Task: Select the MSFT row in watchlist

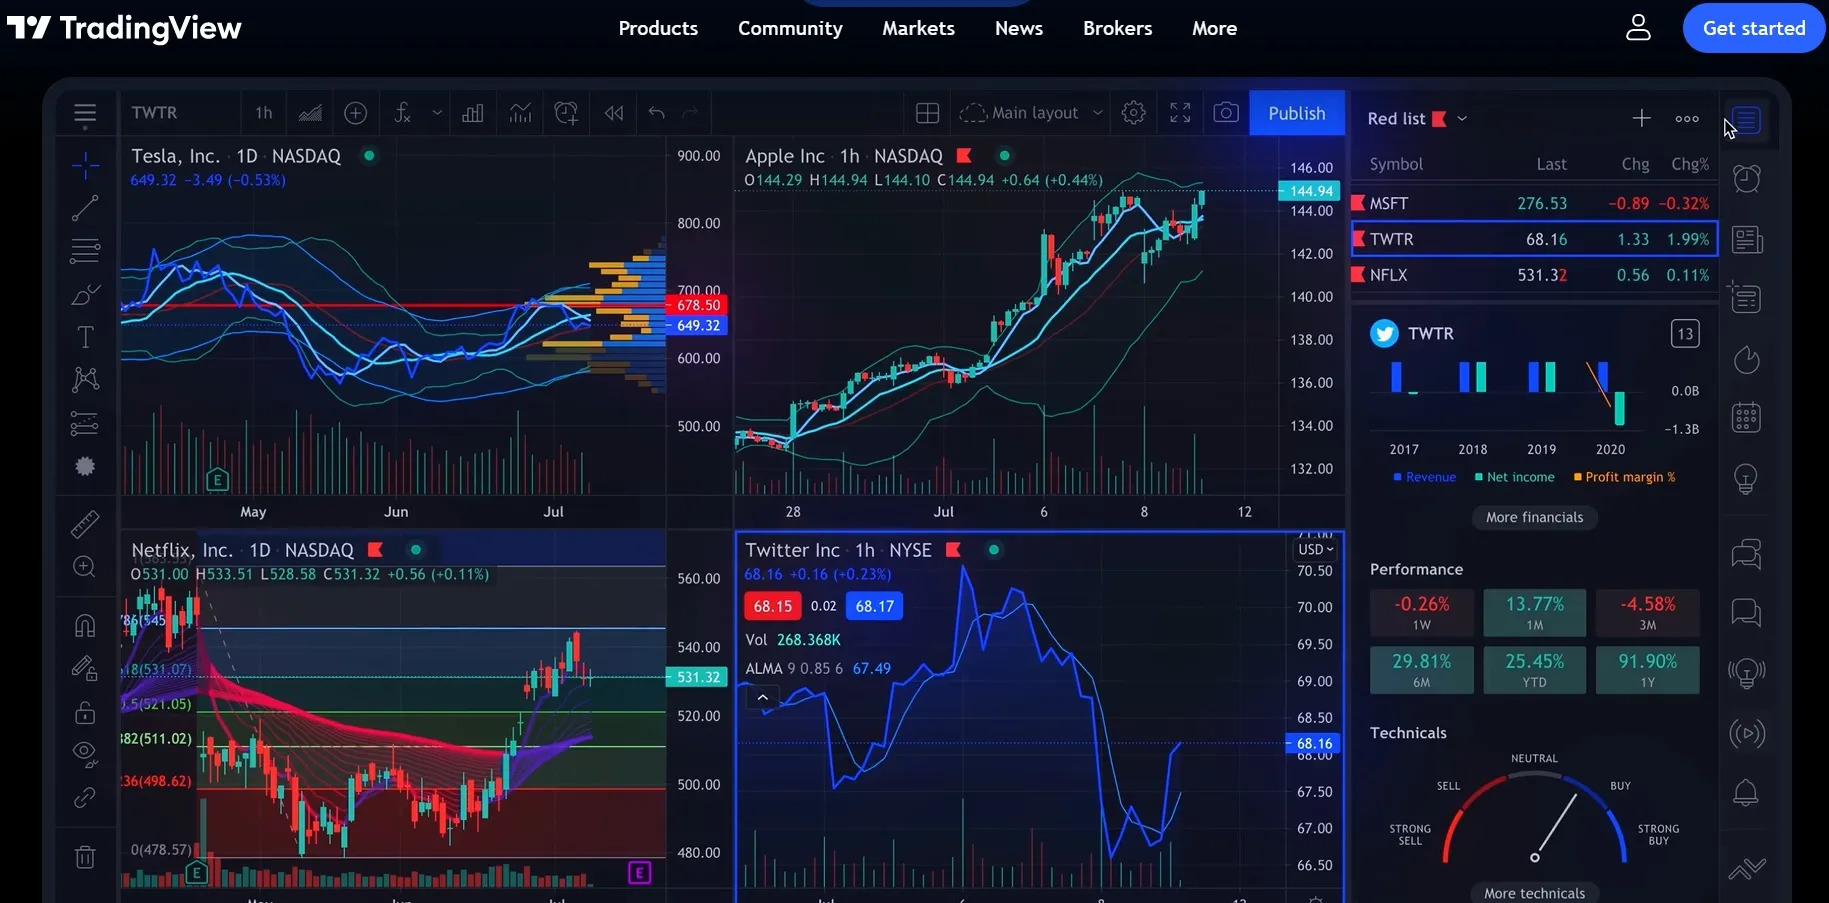Action: point(1534,203)
